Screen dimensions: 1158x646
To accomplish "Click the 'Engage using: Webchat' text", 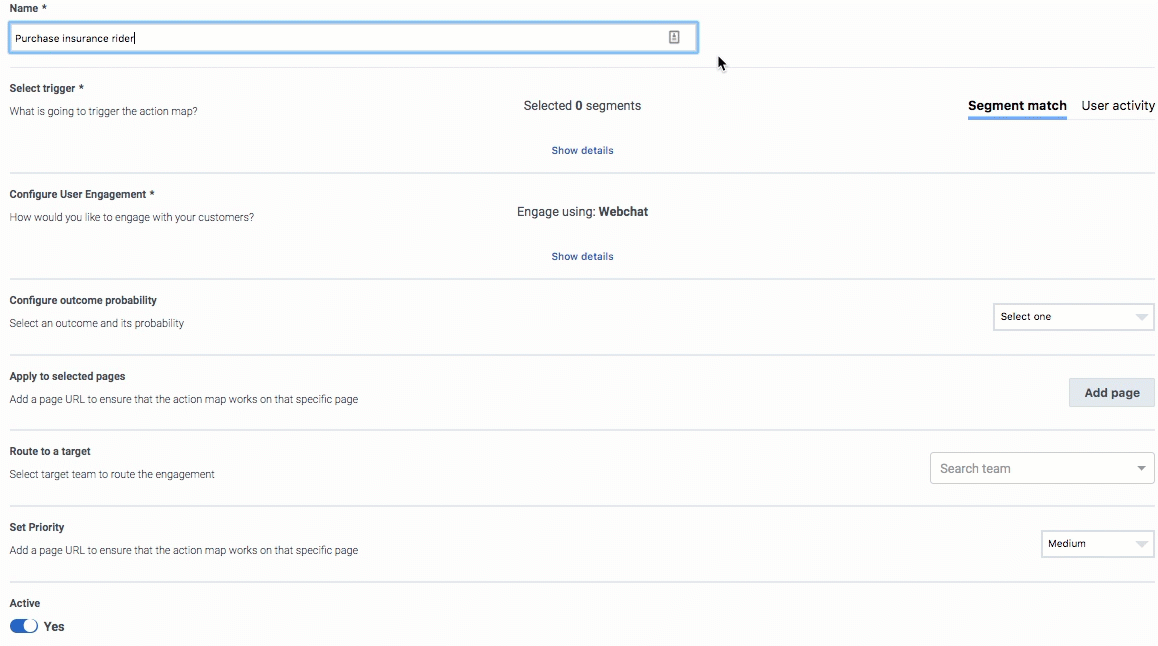I will click(x=582, y=212).
